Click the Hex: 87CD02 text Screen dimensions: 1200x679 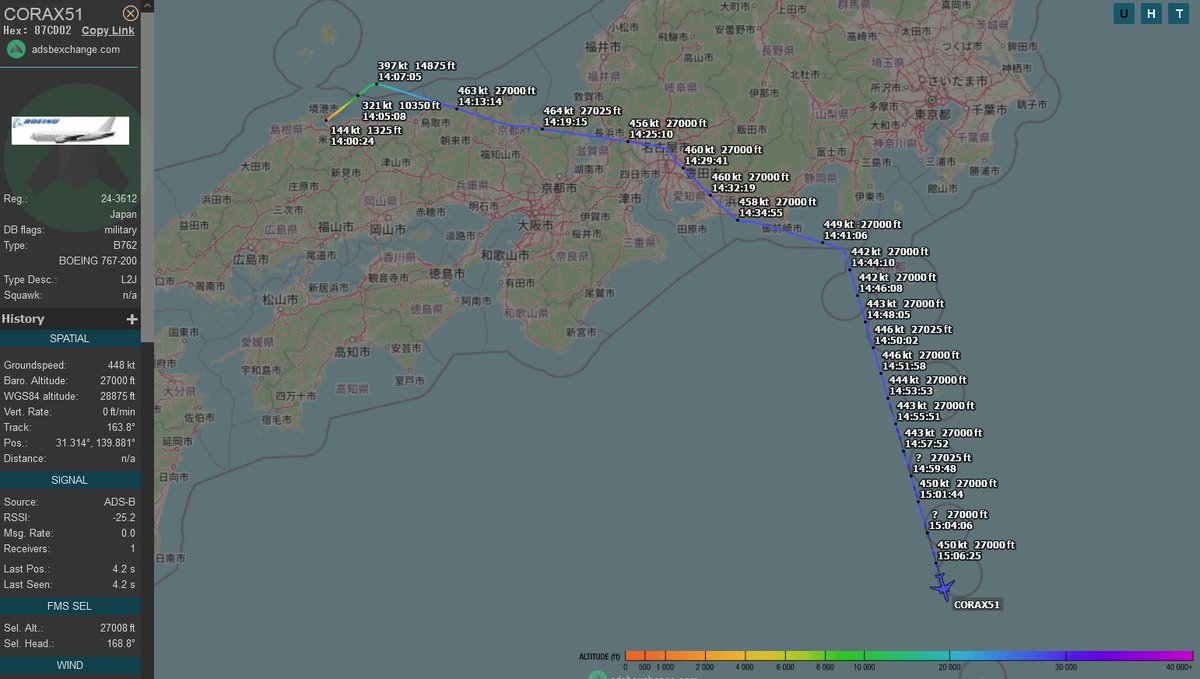(x=39, y=31)
